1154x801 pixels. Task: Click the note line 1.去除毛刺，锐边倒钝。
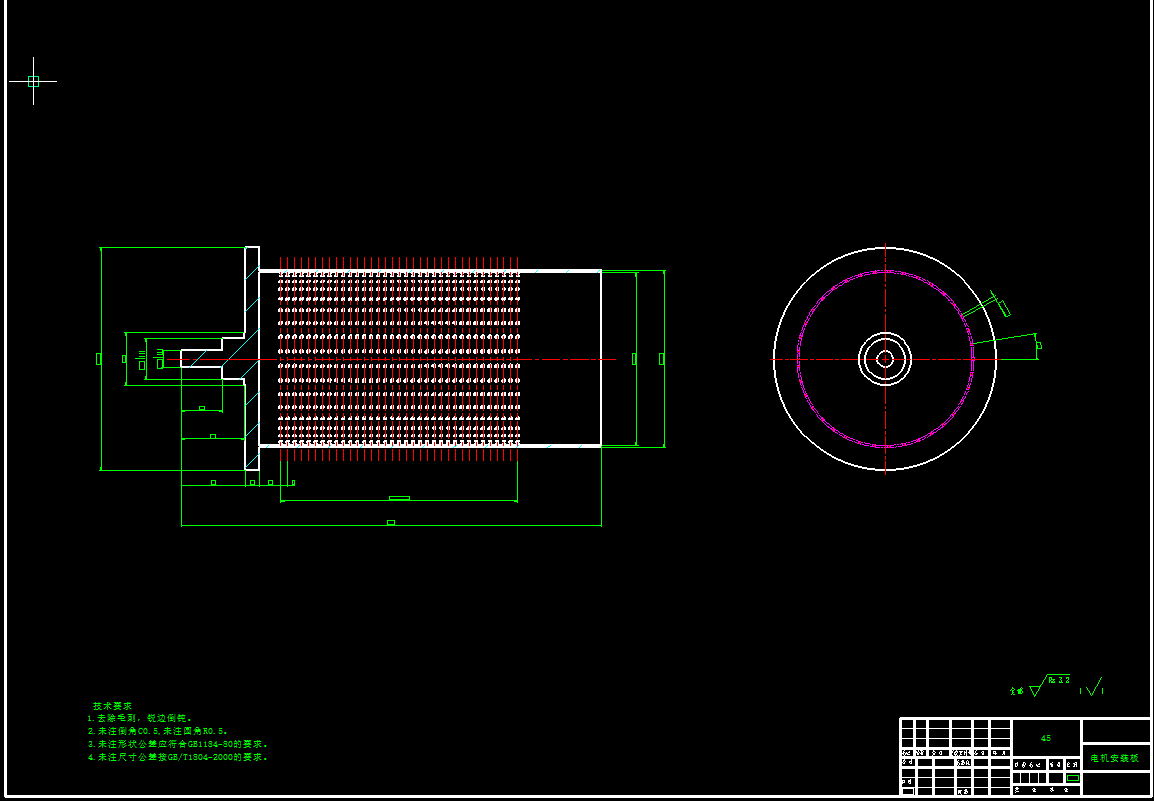[x=140, y=718]
